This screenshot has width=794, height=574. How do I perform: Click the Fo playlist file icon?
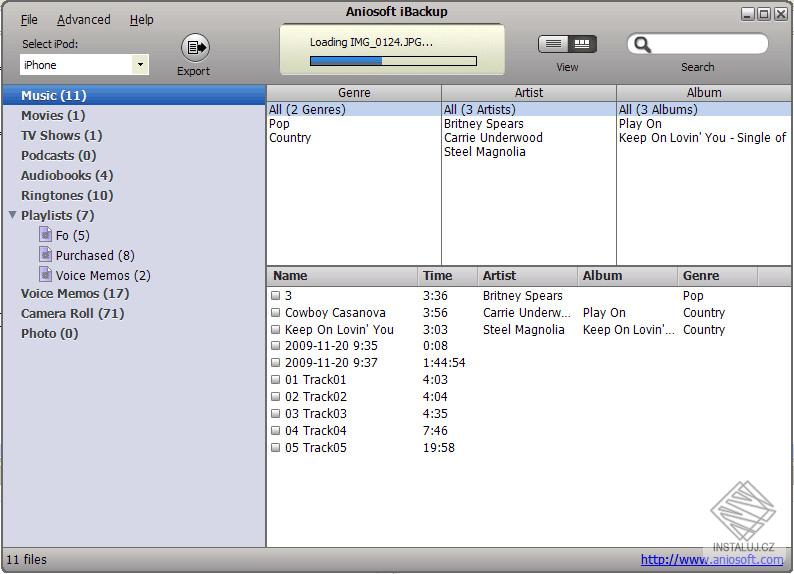click(46, 234)
